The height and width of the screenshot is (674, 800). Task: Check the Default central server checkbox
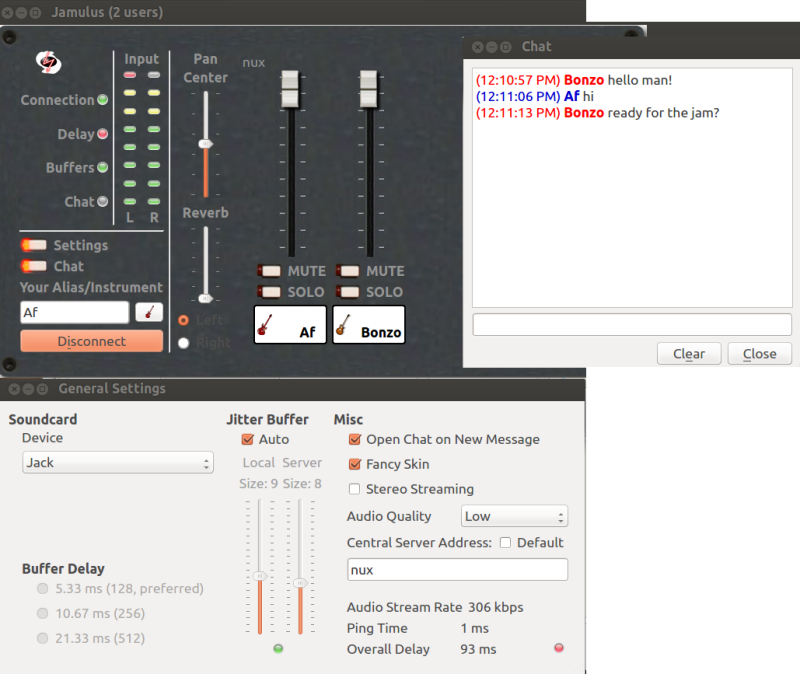506,543
